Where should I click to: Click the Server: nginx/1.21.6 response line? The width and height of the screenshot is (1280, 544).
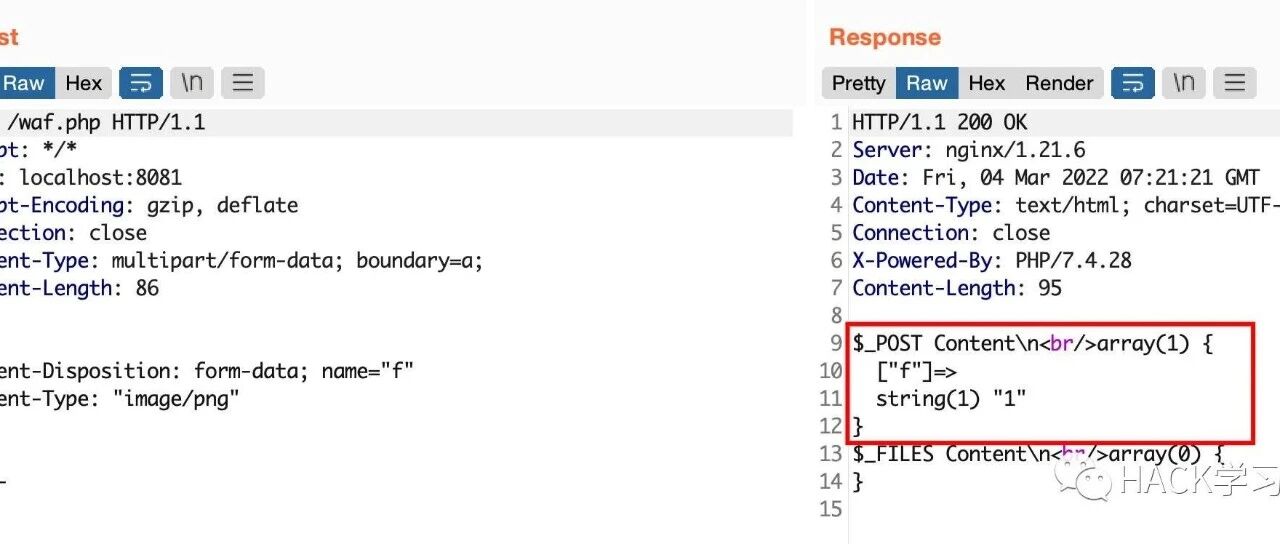click(969, 150)
